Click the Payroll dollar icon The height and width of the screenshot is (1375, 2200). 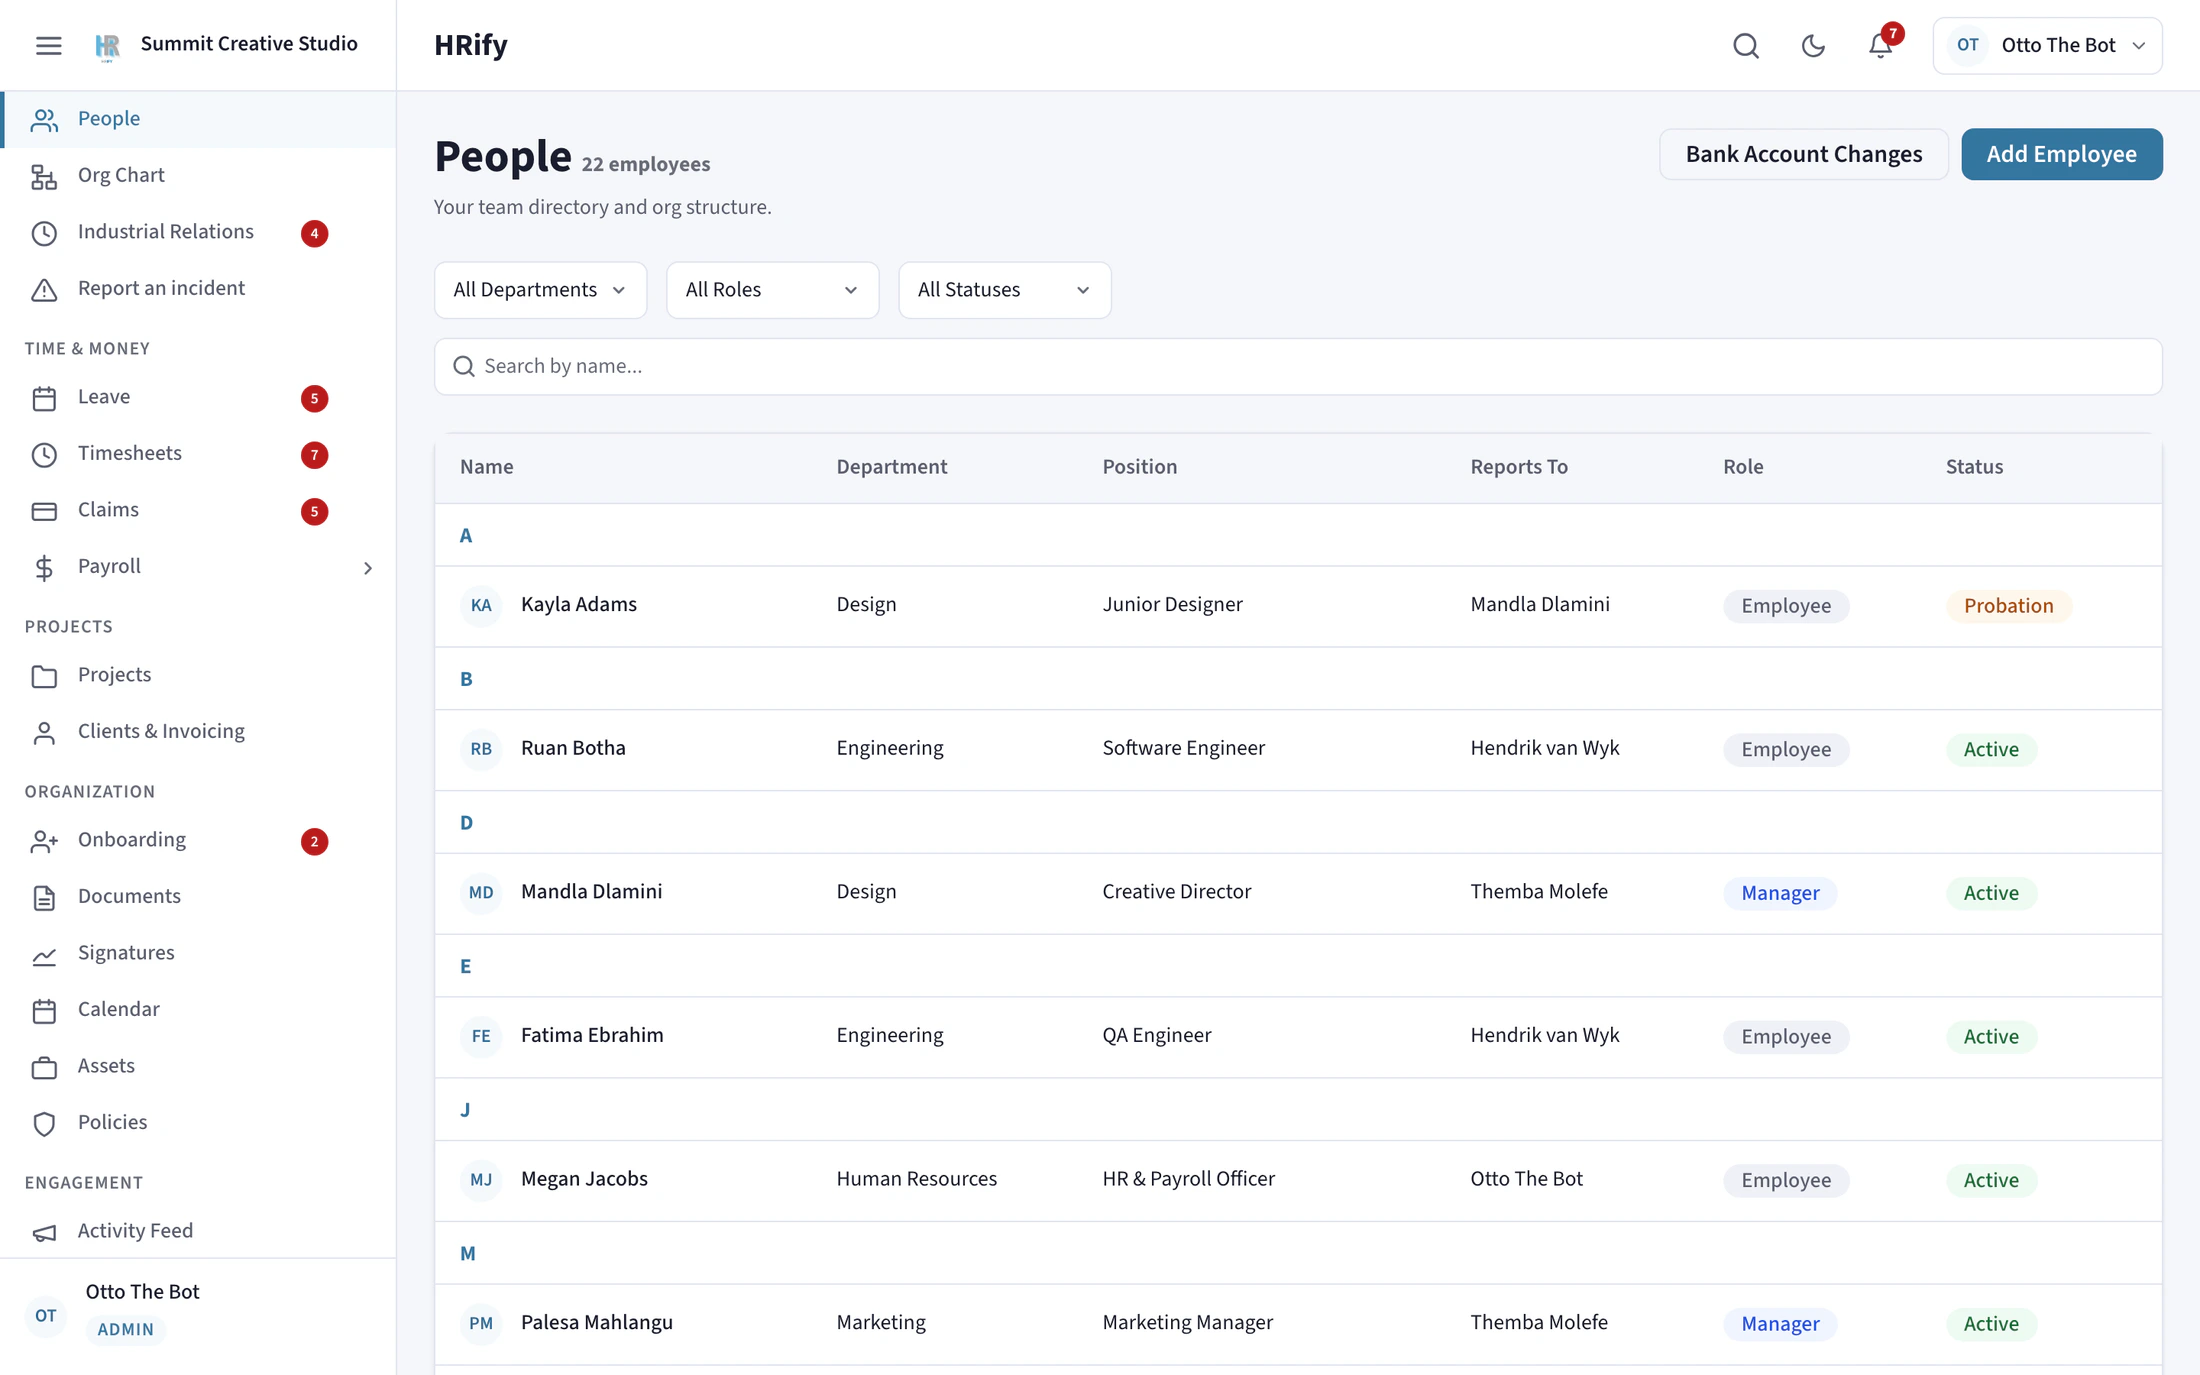coord(44,567)
